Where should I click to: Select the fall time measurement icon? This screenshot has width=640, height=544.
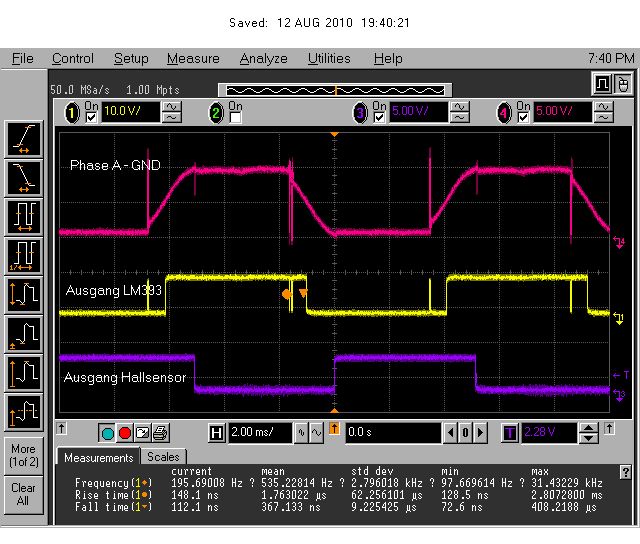click(x=24, y=178)
